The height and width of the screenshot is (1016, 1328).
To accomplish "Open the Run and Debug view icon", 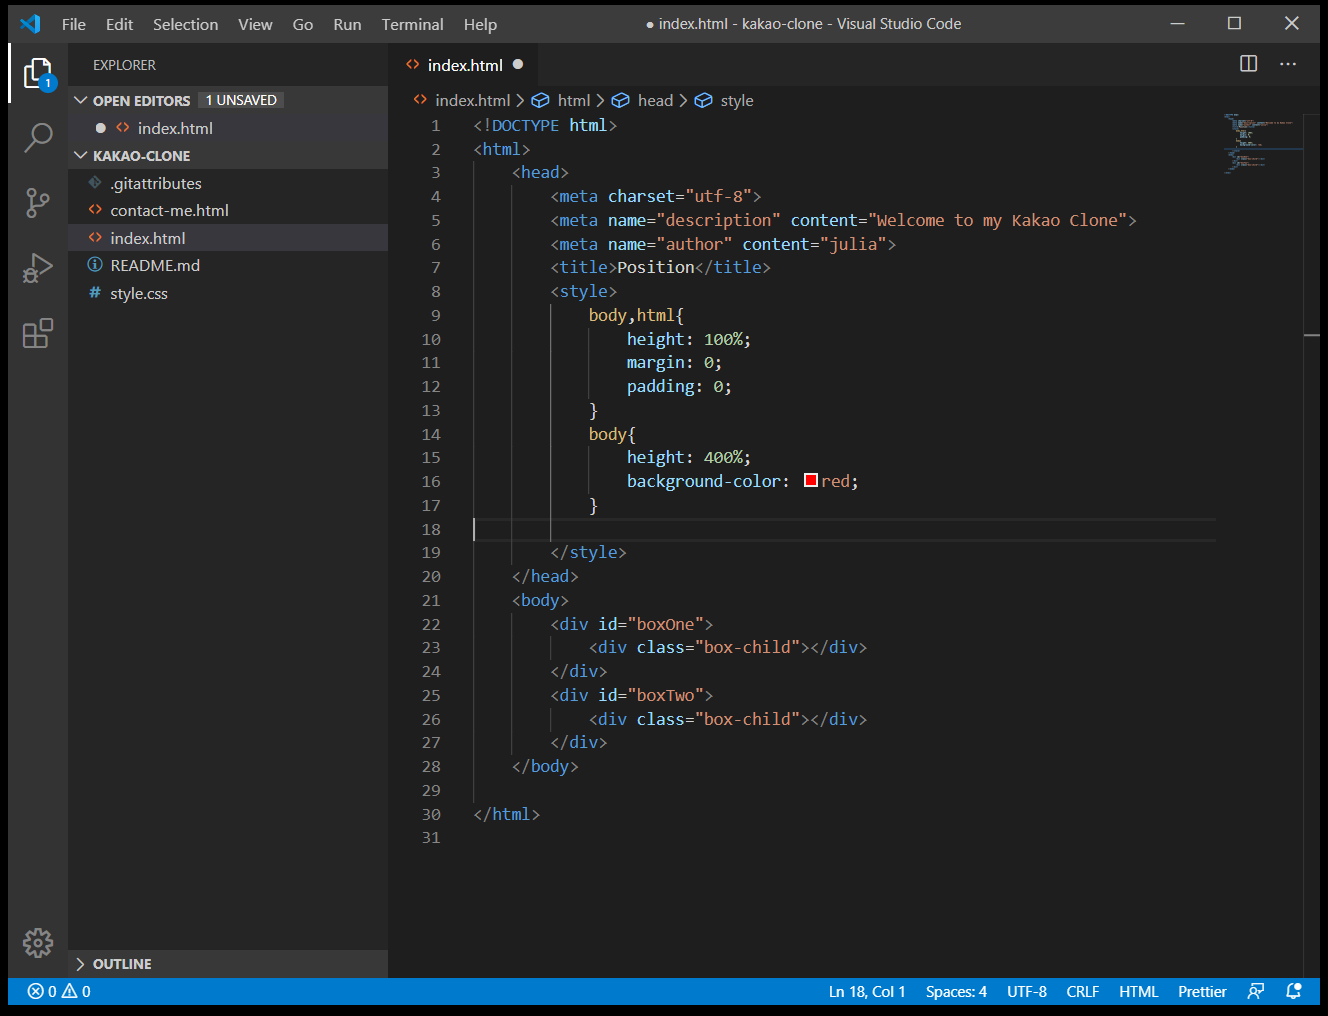I will click(x=38, y=268).
